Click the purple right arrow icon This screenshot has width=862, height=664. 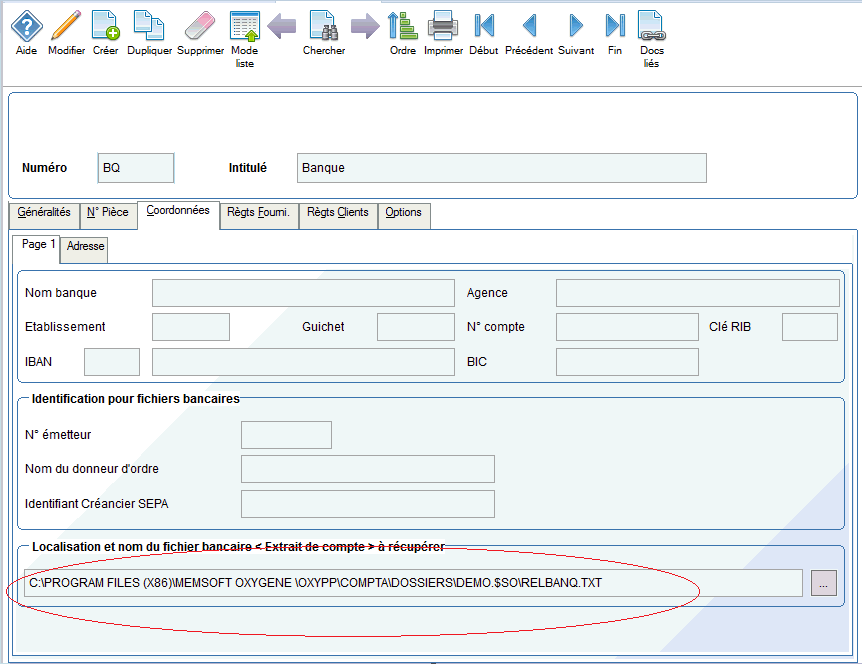365,25
